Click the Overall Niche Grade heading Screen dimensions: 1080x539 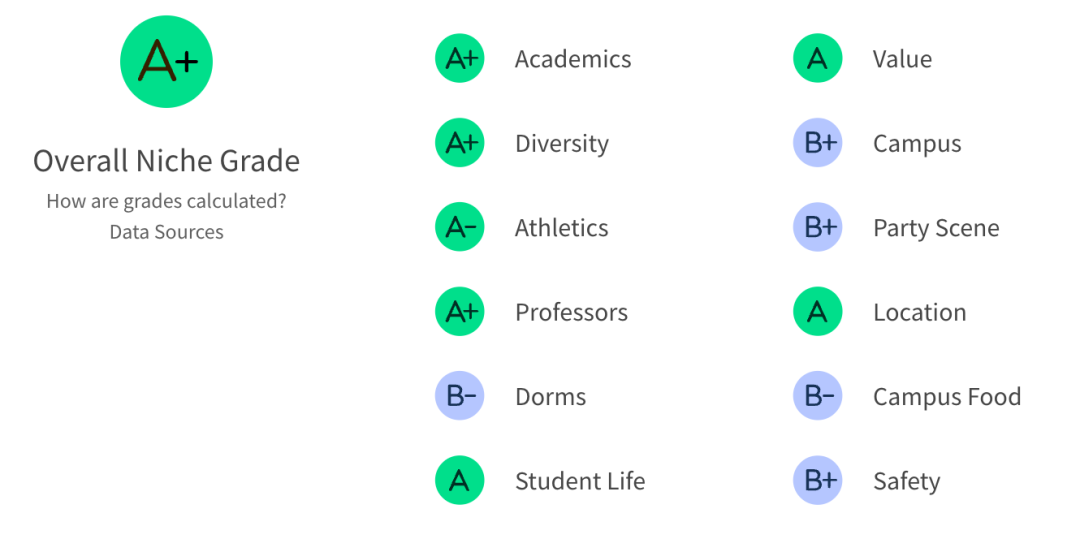pyautogui.click(x=166, y=161)
